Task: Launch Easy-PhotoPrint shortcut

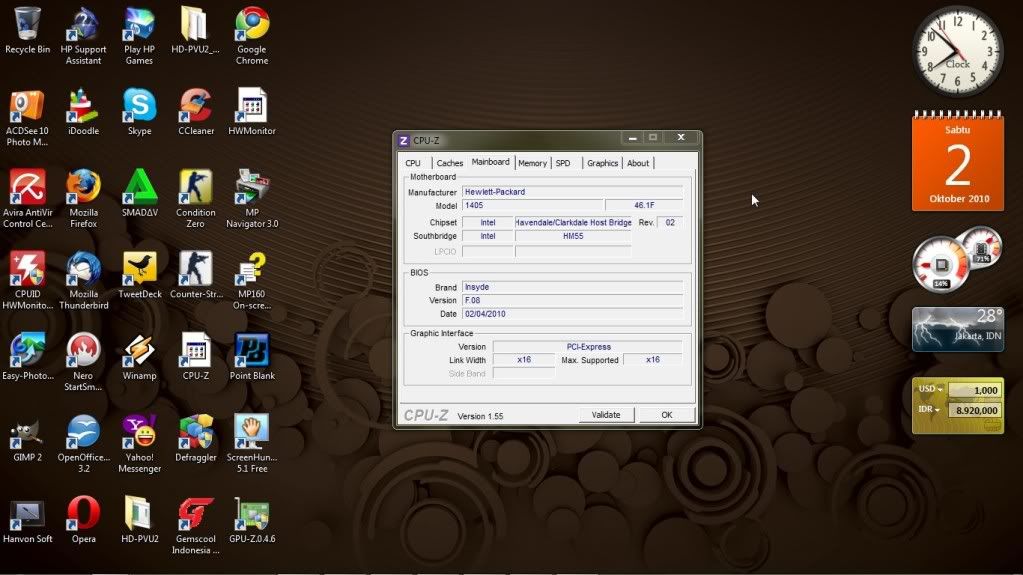Action: pos(27,356)
